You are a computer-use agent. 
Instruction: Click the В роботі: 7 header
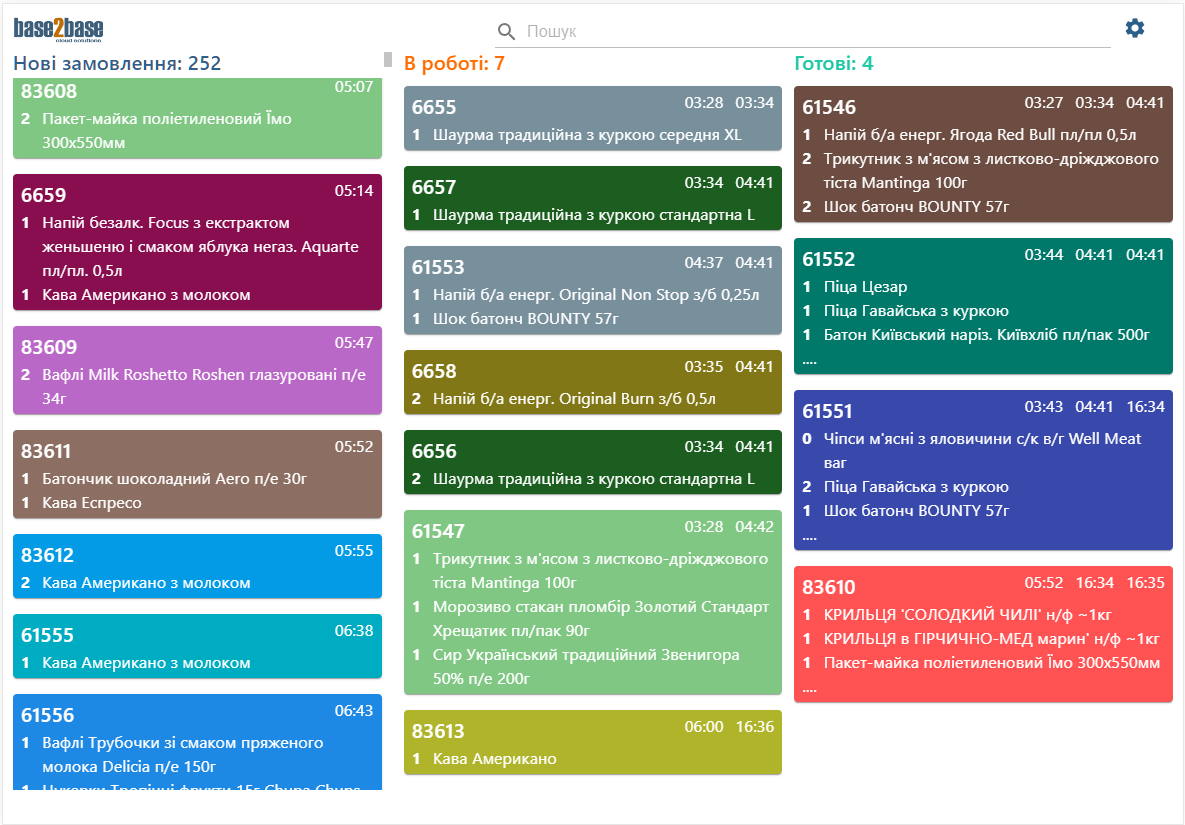click(454, 63)
